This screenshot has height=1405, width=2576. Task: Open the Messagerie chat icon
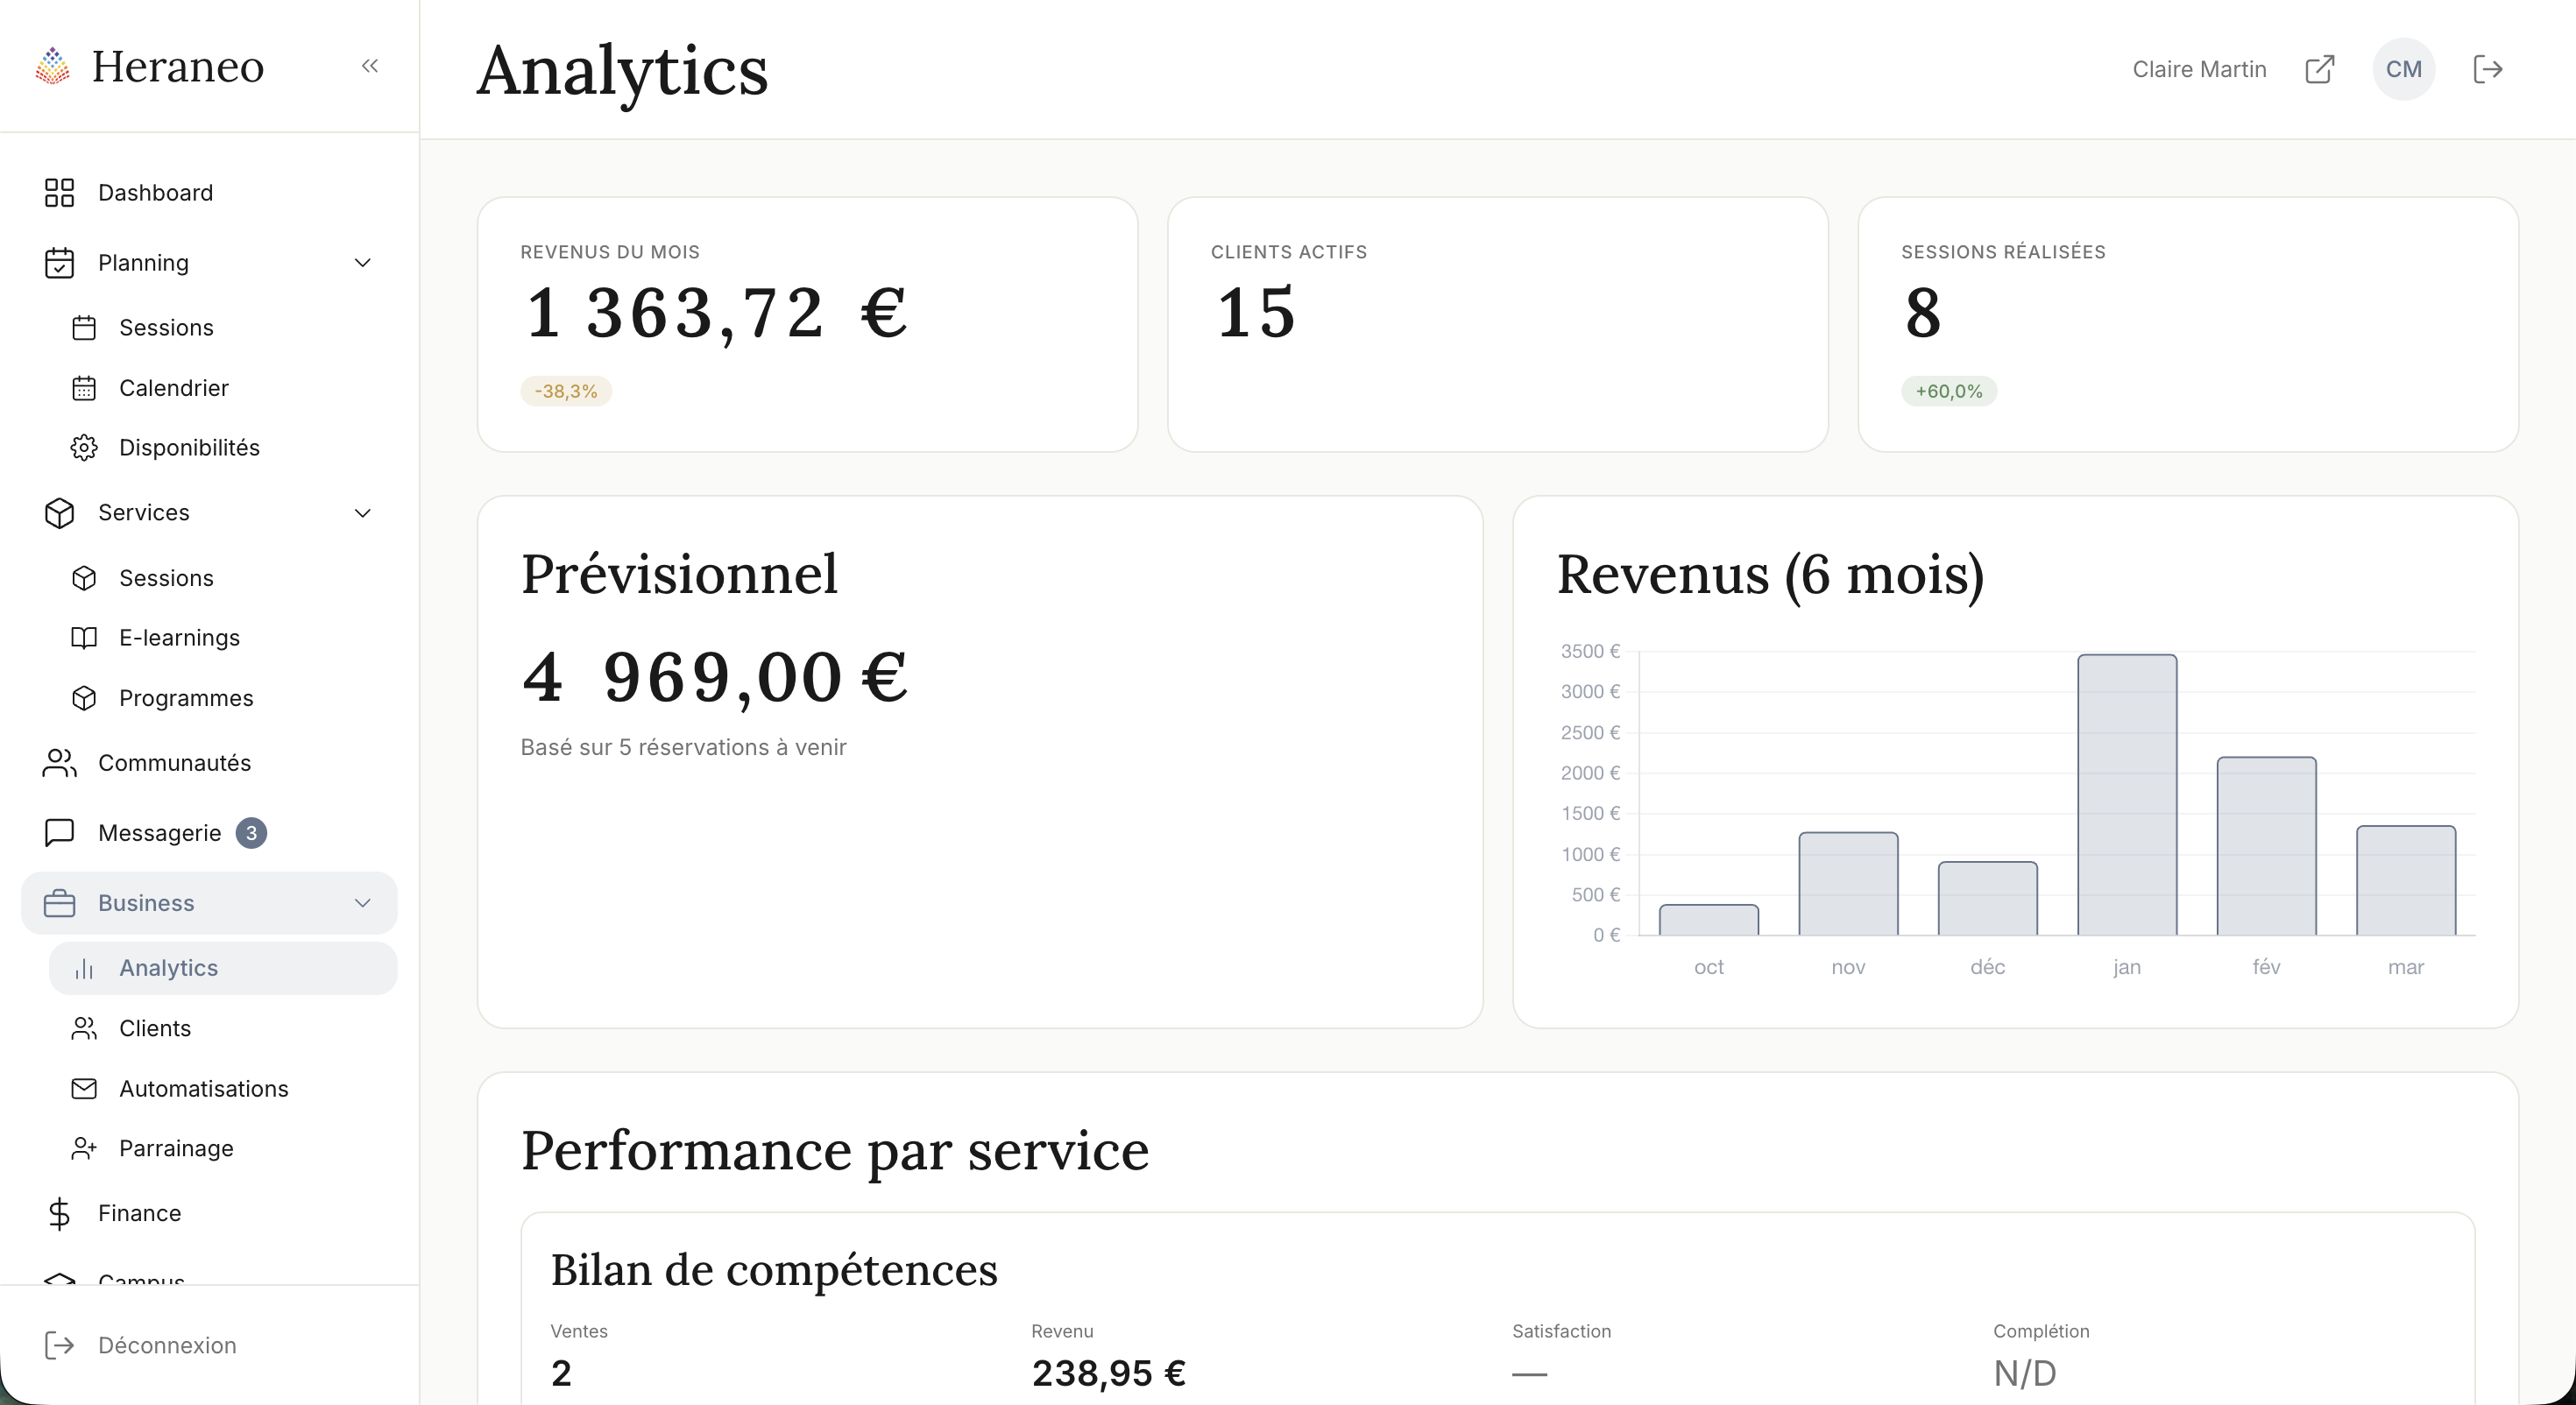59,832
